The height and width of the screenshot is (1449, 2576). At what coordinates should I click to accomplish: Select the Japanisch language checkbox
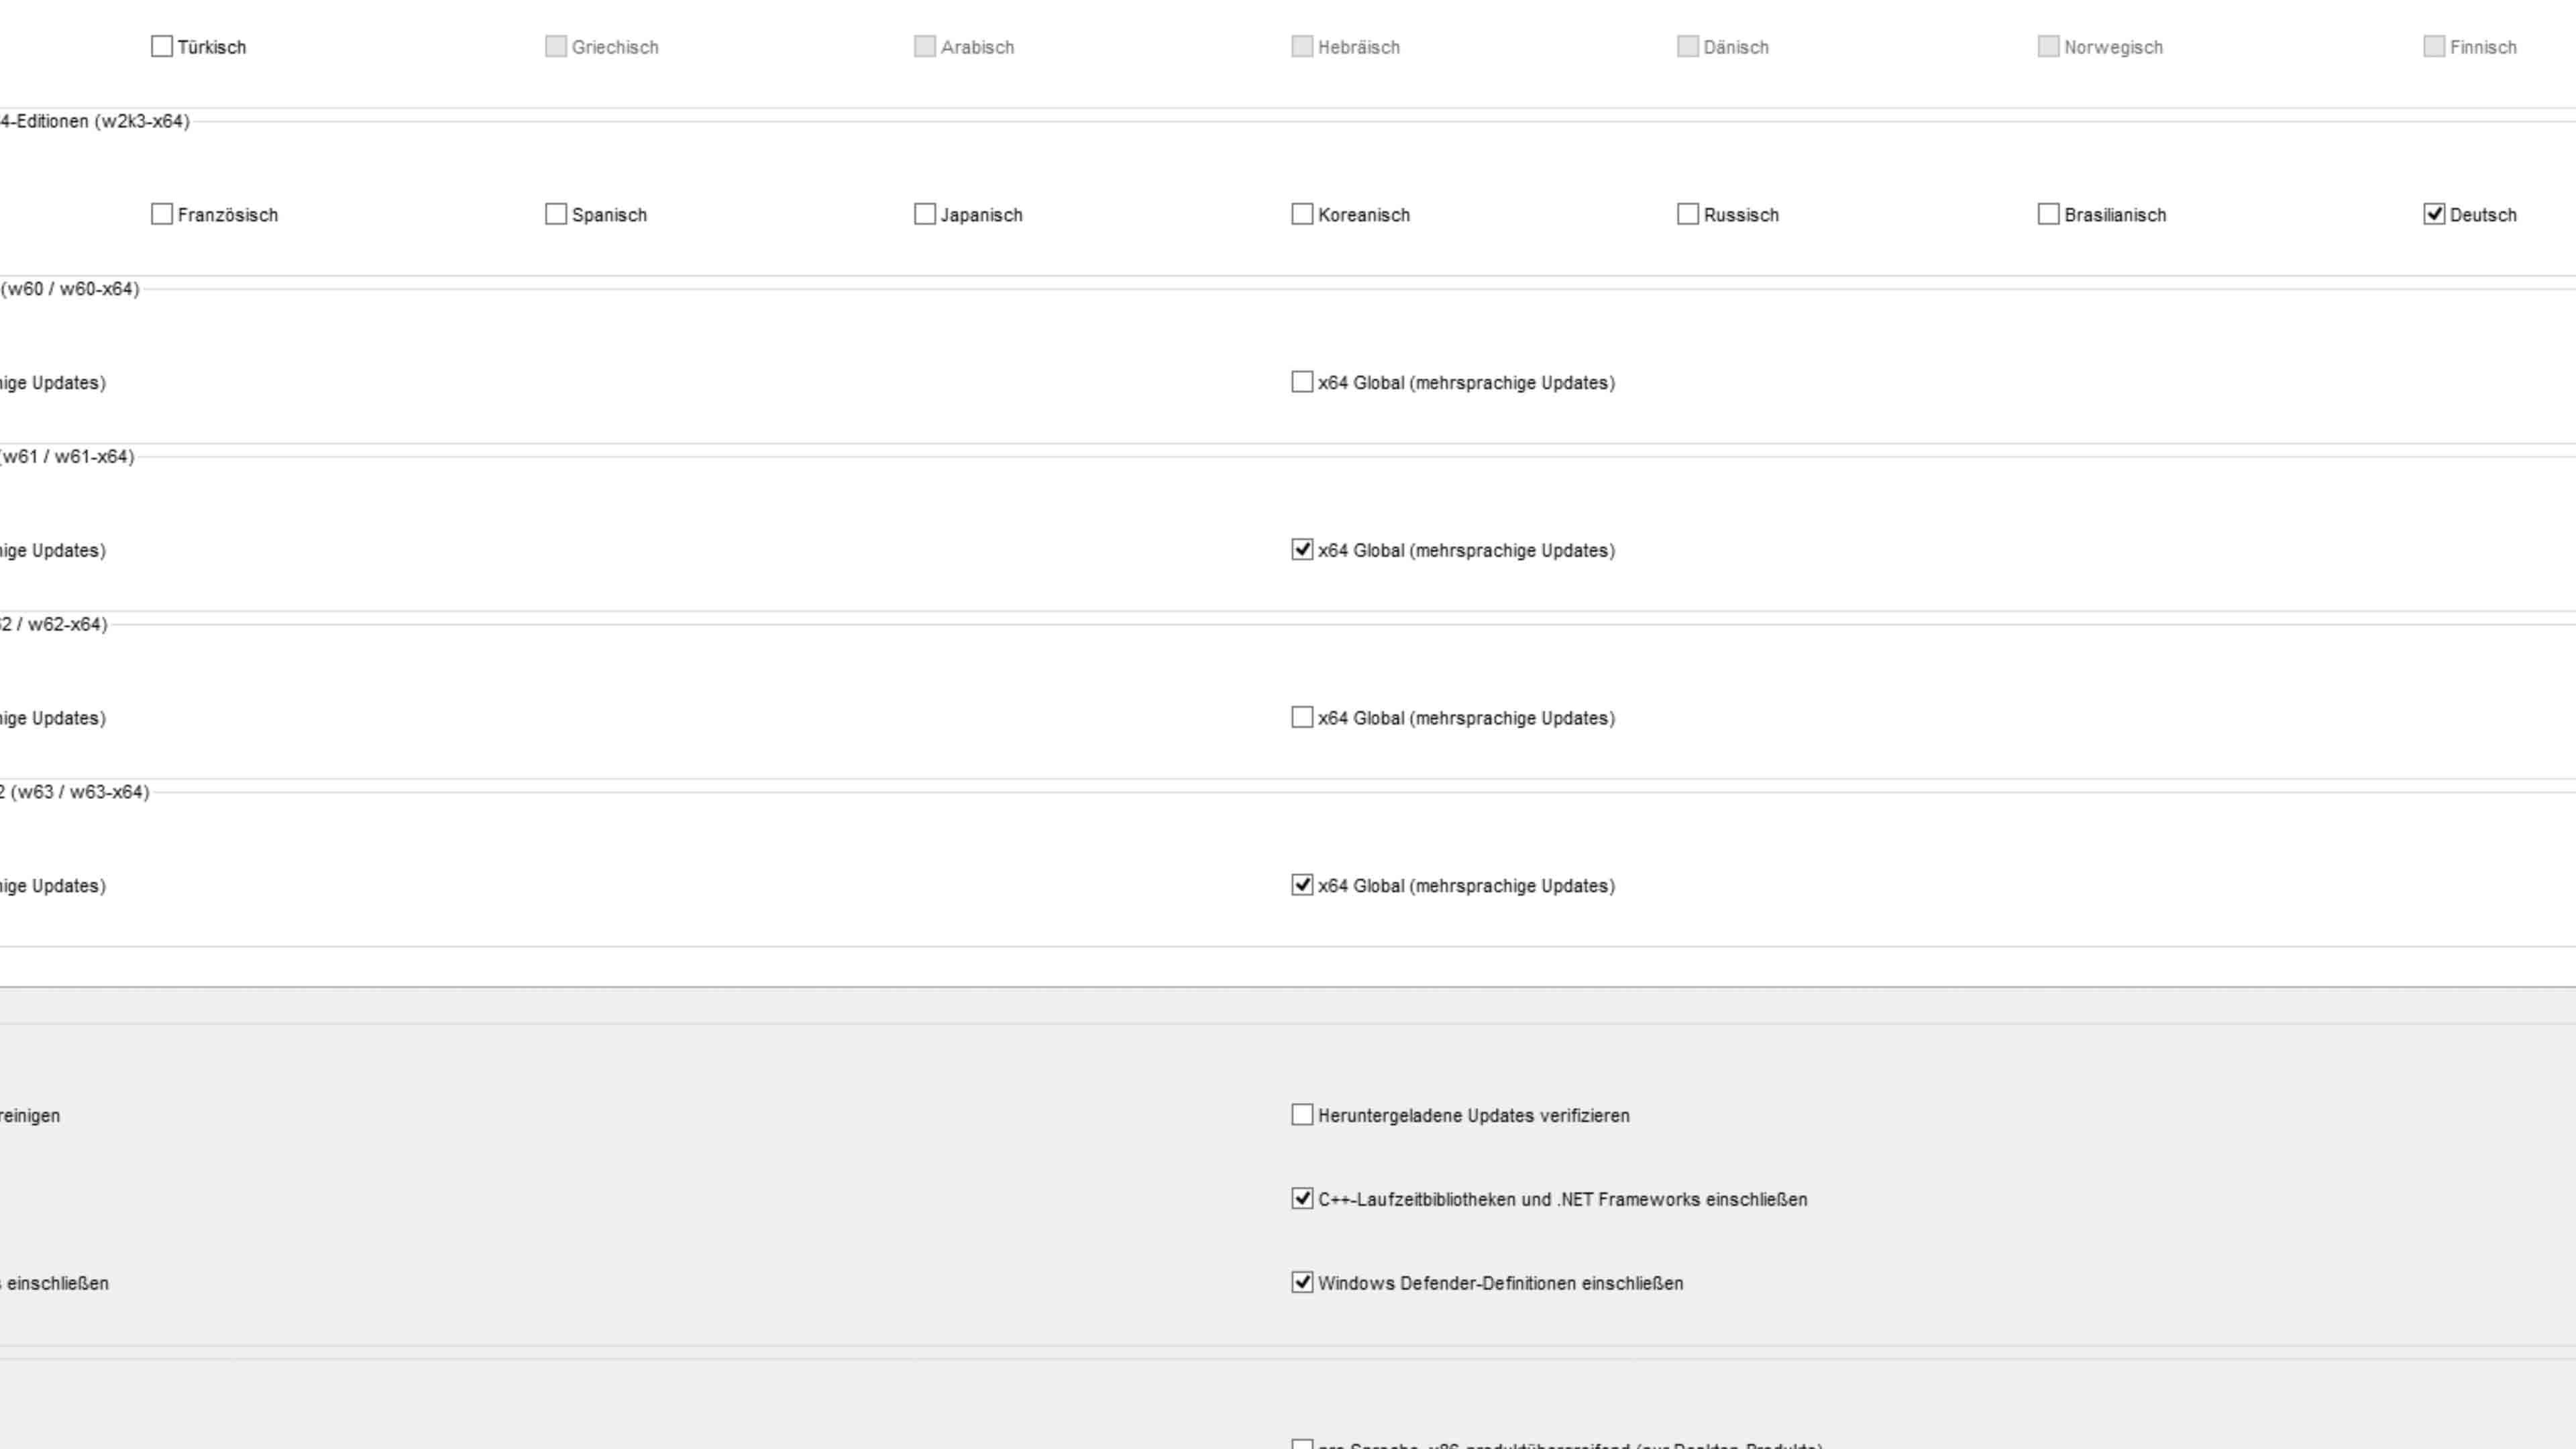[x=925, y=215]
